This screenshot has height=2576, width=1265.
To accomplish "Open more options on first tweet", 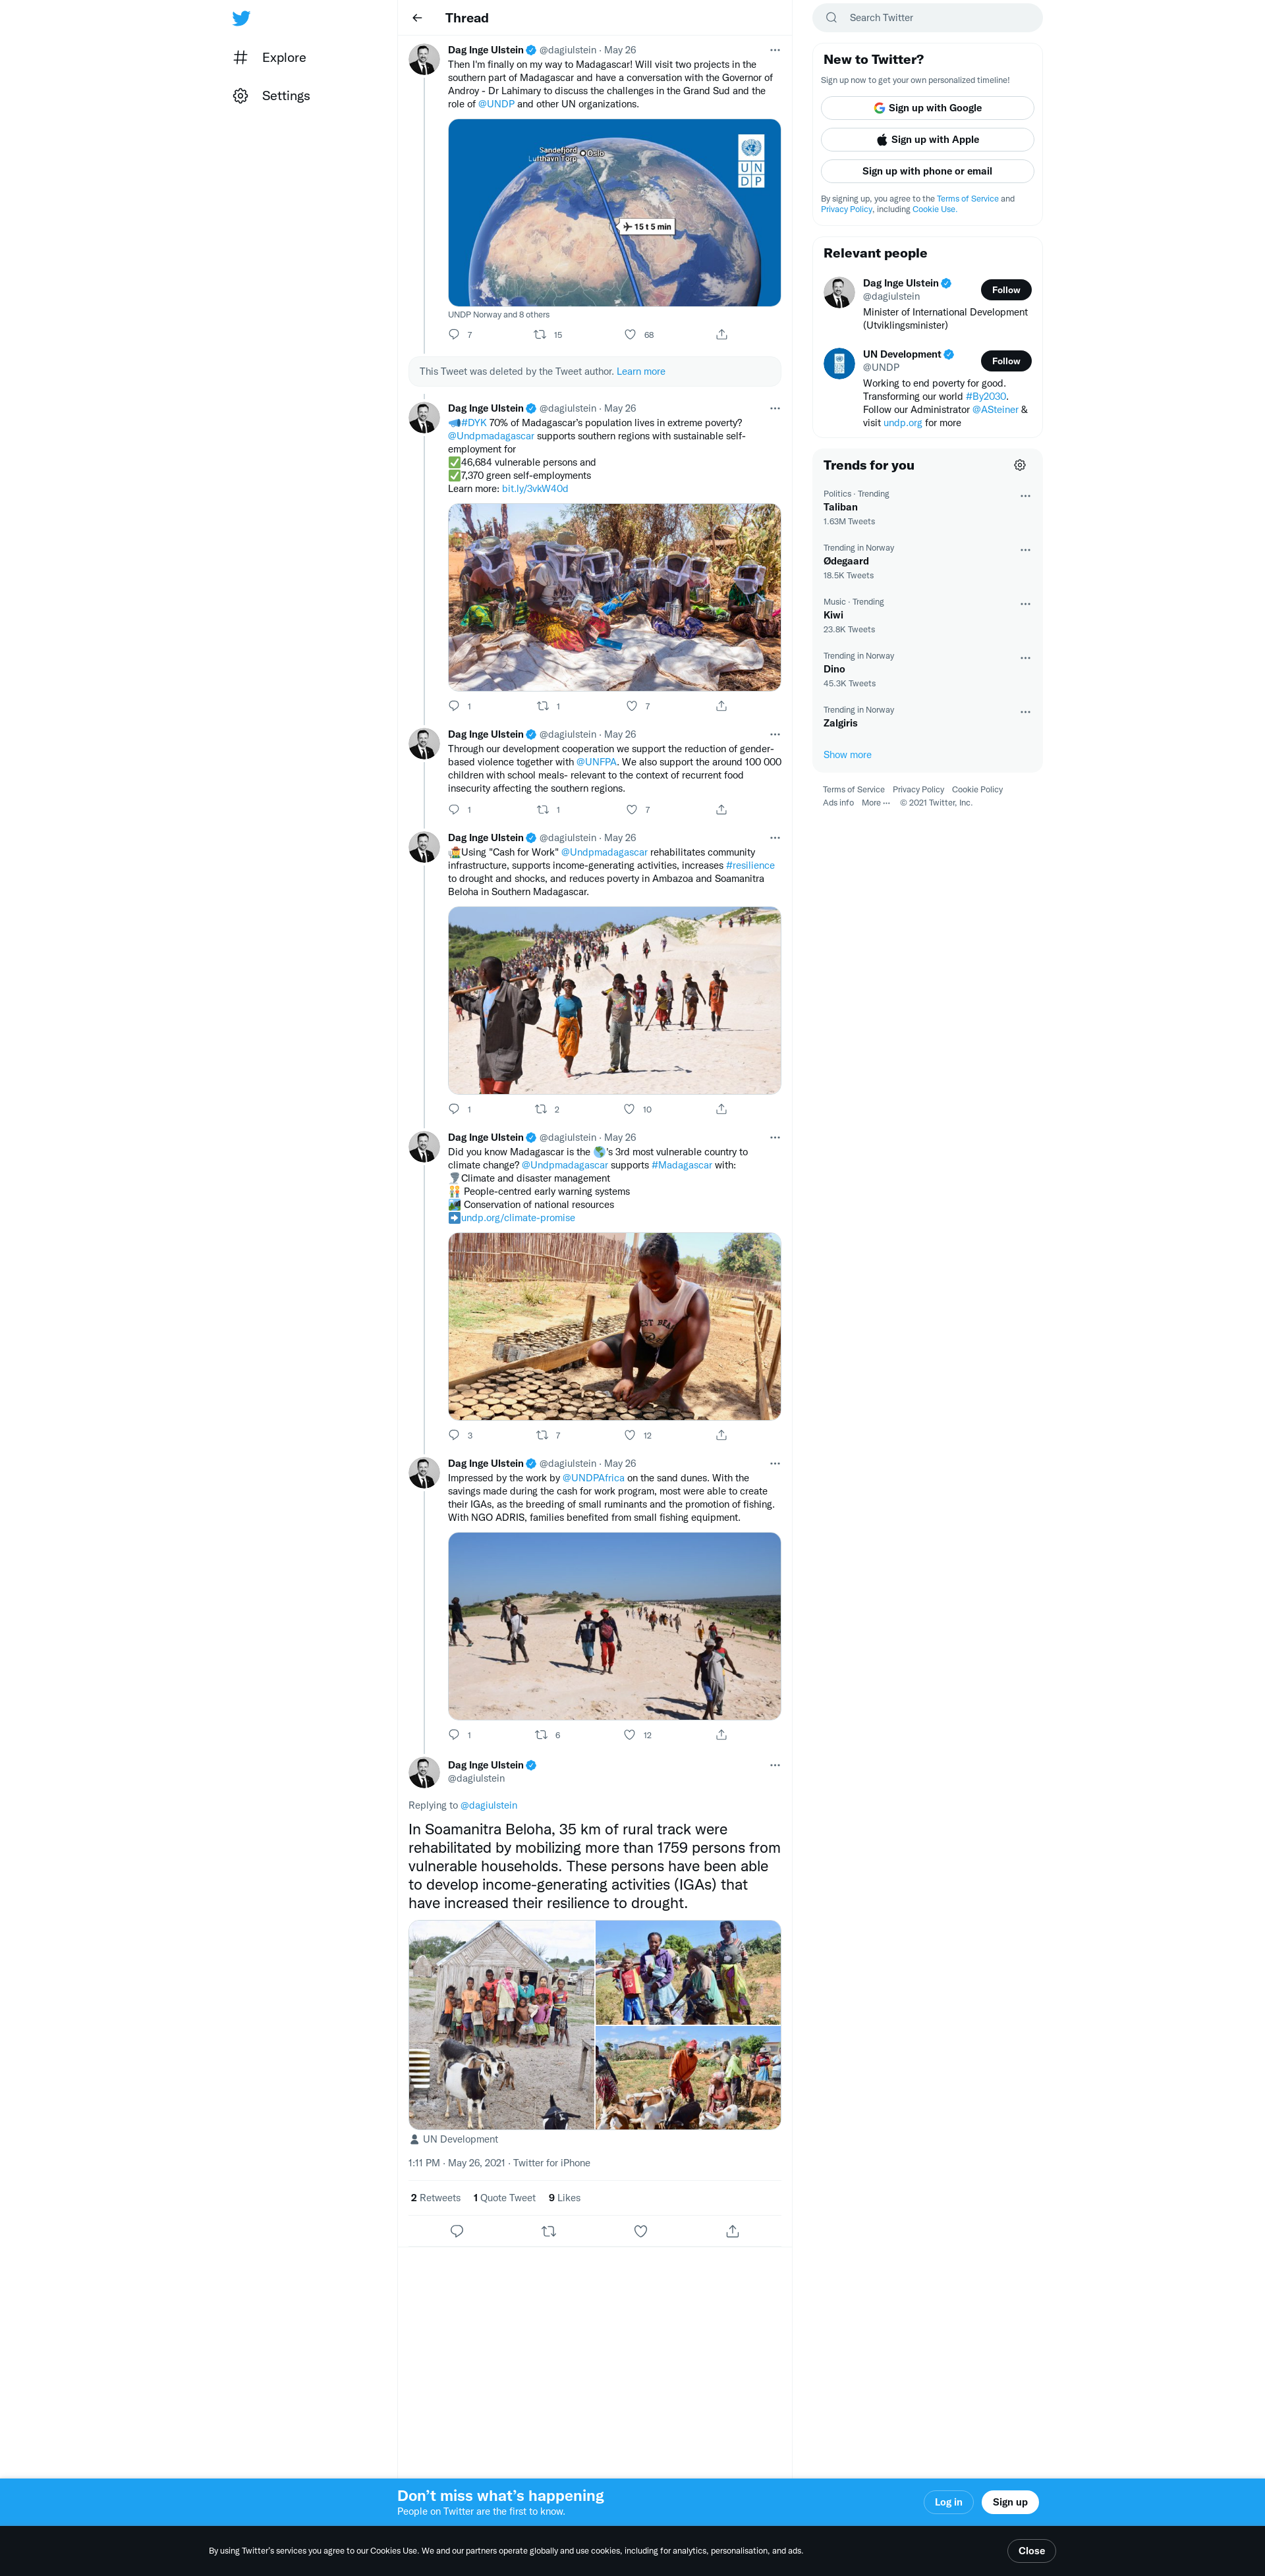I will pos(774,50).
